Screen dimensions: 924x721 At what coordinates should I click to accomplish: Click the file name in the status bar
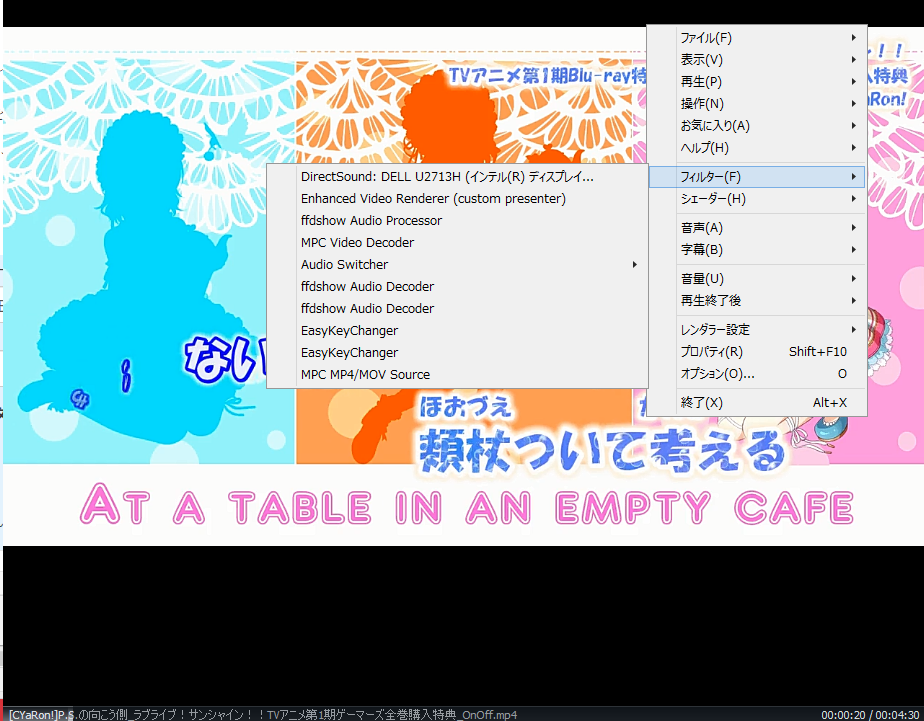click(x=263, y=715)
